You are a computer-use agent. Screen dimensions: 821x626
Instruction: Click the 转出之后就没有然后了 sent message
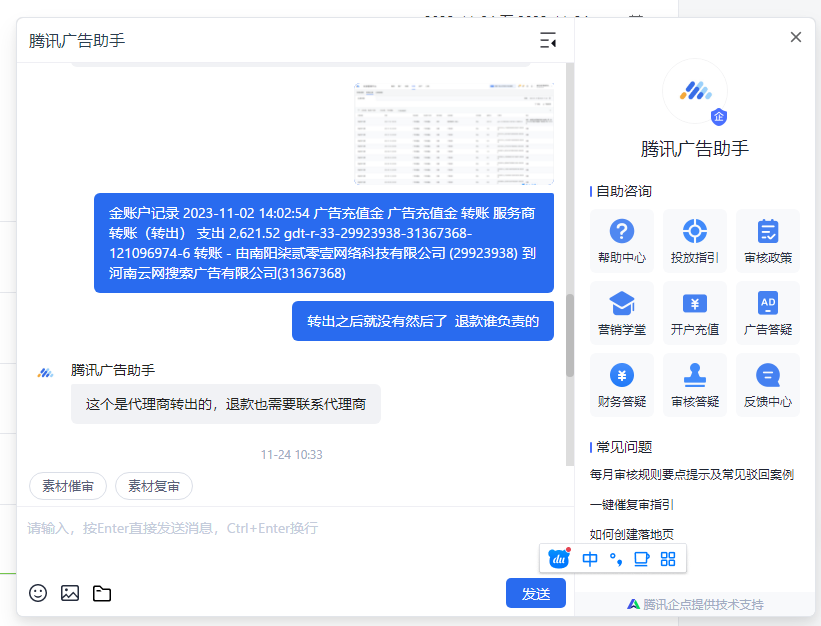tap(423, 321)
